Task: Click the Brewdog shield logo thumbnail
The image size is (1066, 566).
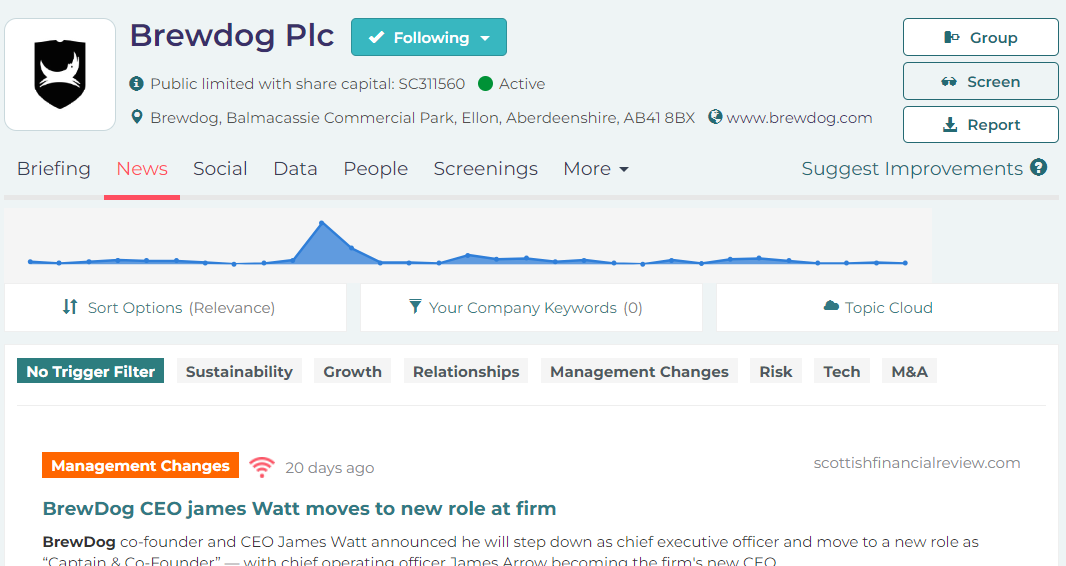Action: (60, 74)
